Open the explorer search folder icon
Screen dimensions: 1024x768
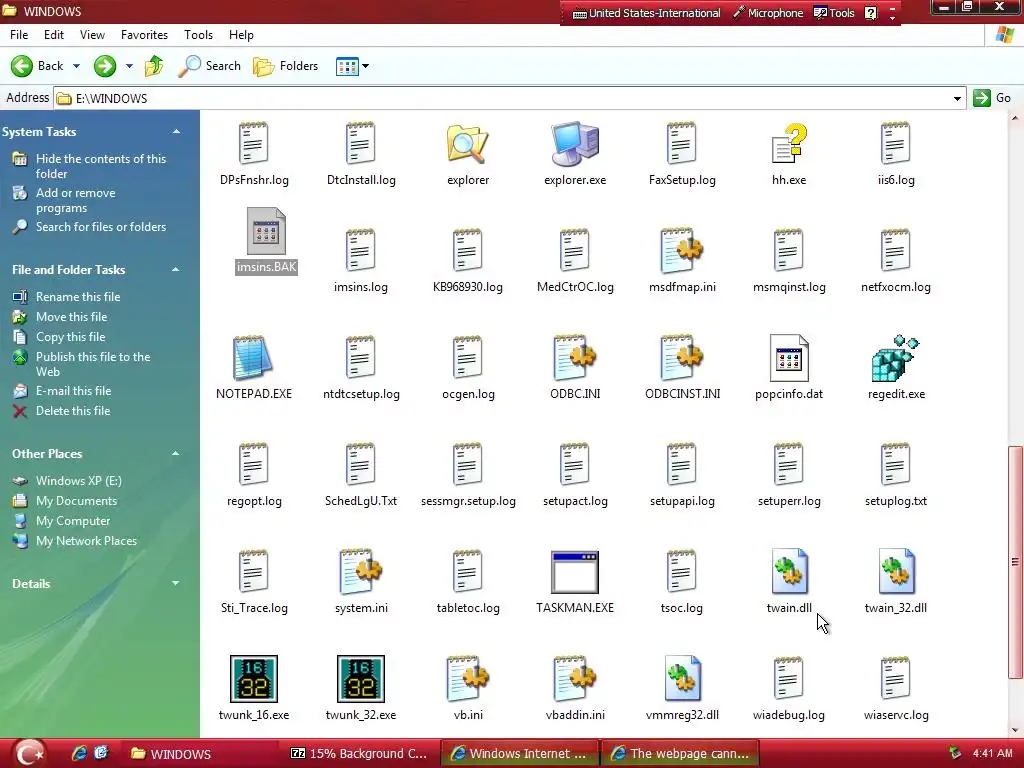[468, 144]
